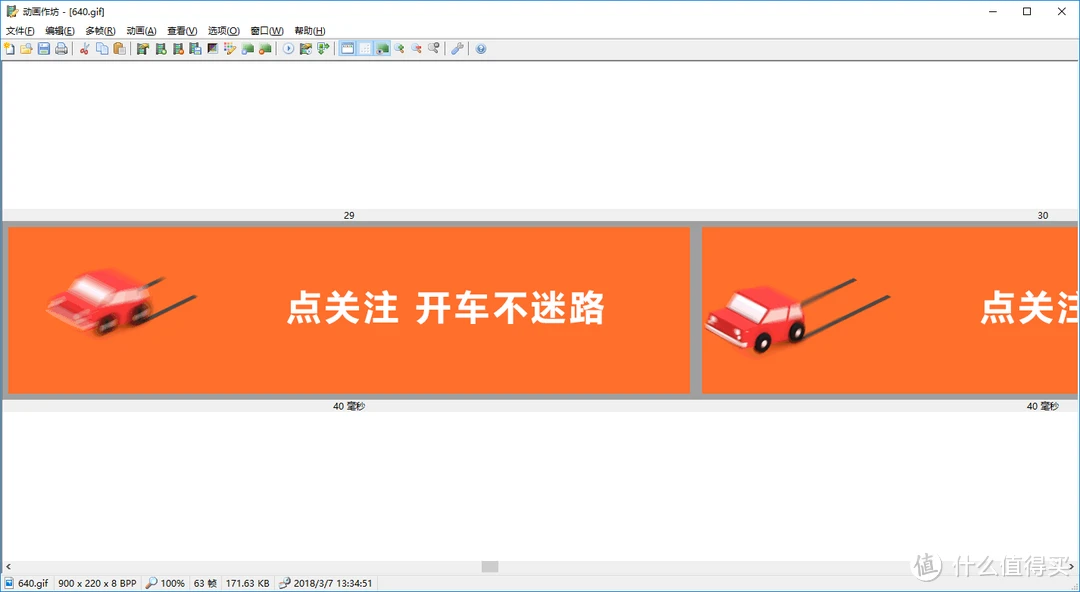
Task: Open the 查看(V) menu
Action: pyautogui.click(x=182, y=31)
